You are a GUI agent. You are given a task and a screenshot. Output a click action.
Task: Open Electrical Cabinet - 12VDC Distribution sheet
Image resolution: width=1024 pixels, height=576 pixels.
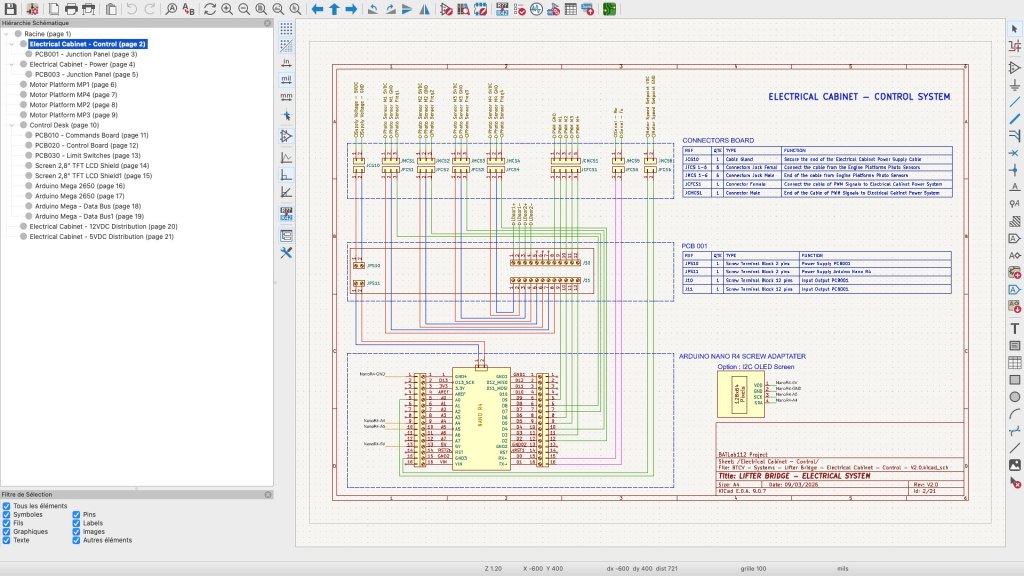point(103,226)
